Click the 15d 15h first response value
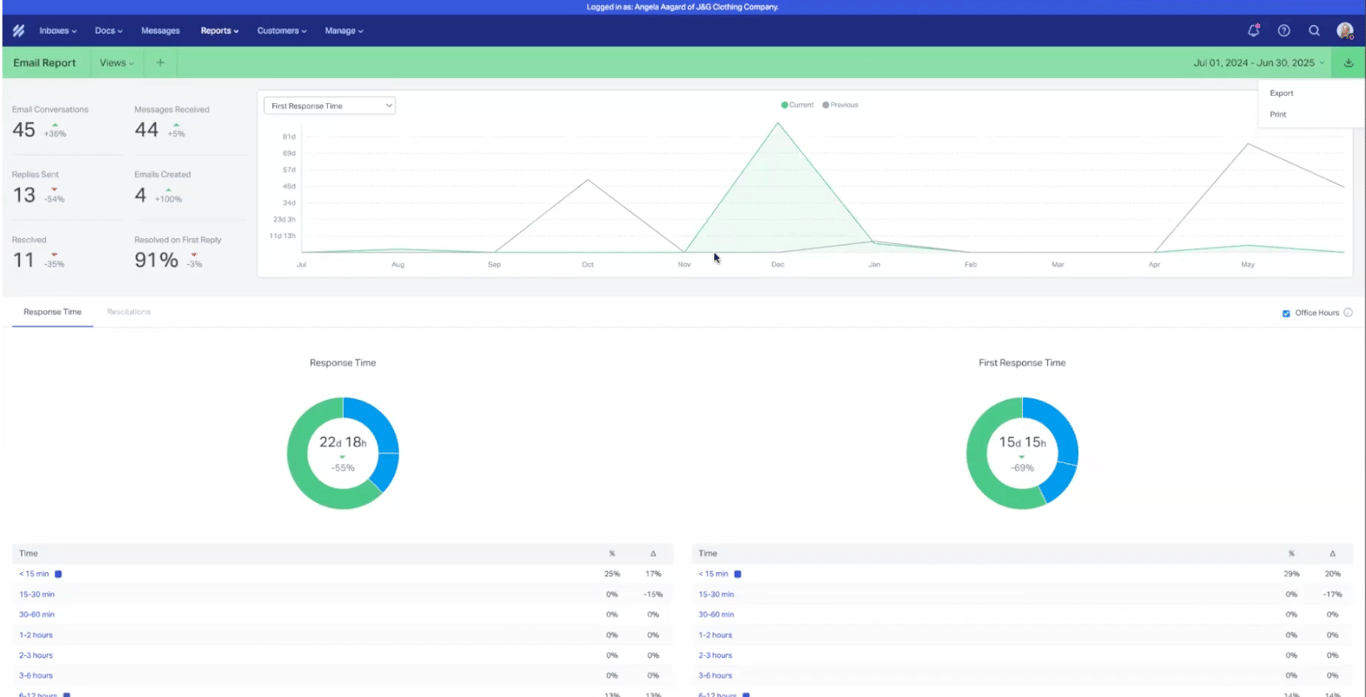 click(1022, 442)
